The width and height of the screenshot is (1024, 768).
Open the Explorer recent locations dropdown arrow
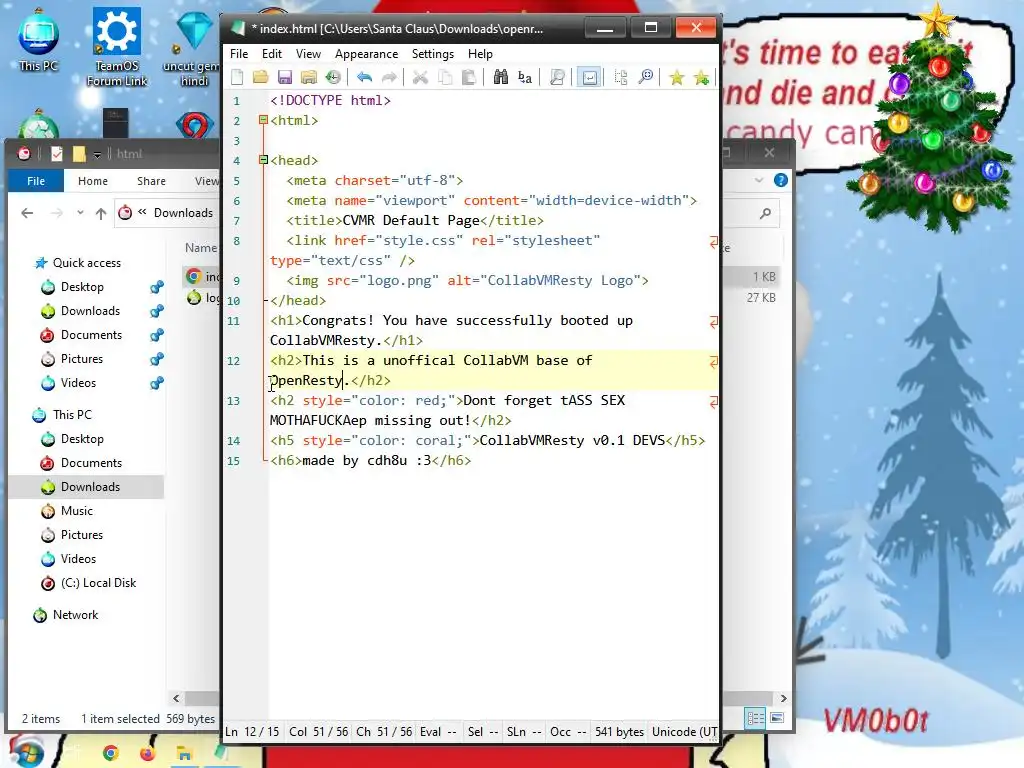[x=80, y=213]
